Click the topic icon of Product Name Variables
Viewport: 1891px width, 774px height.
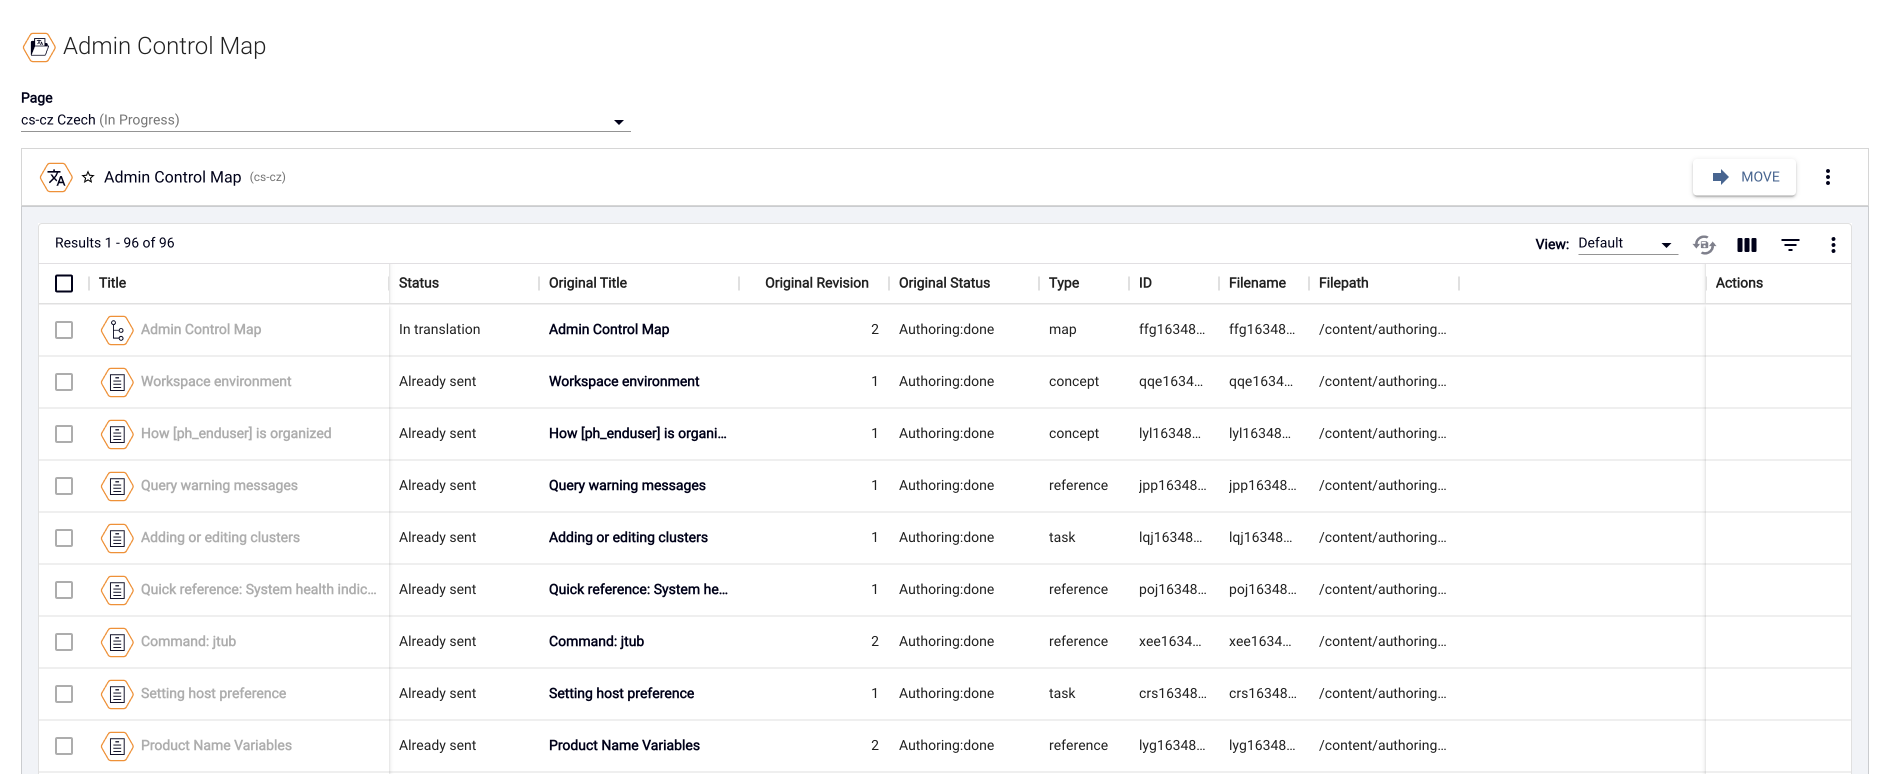(x=117, y=746)
